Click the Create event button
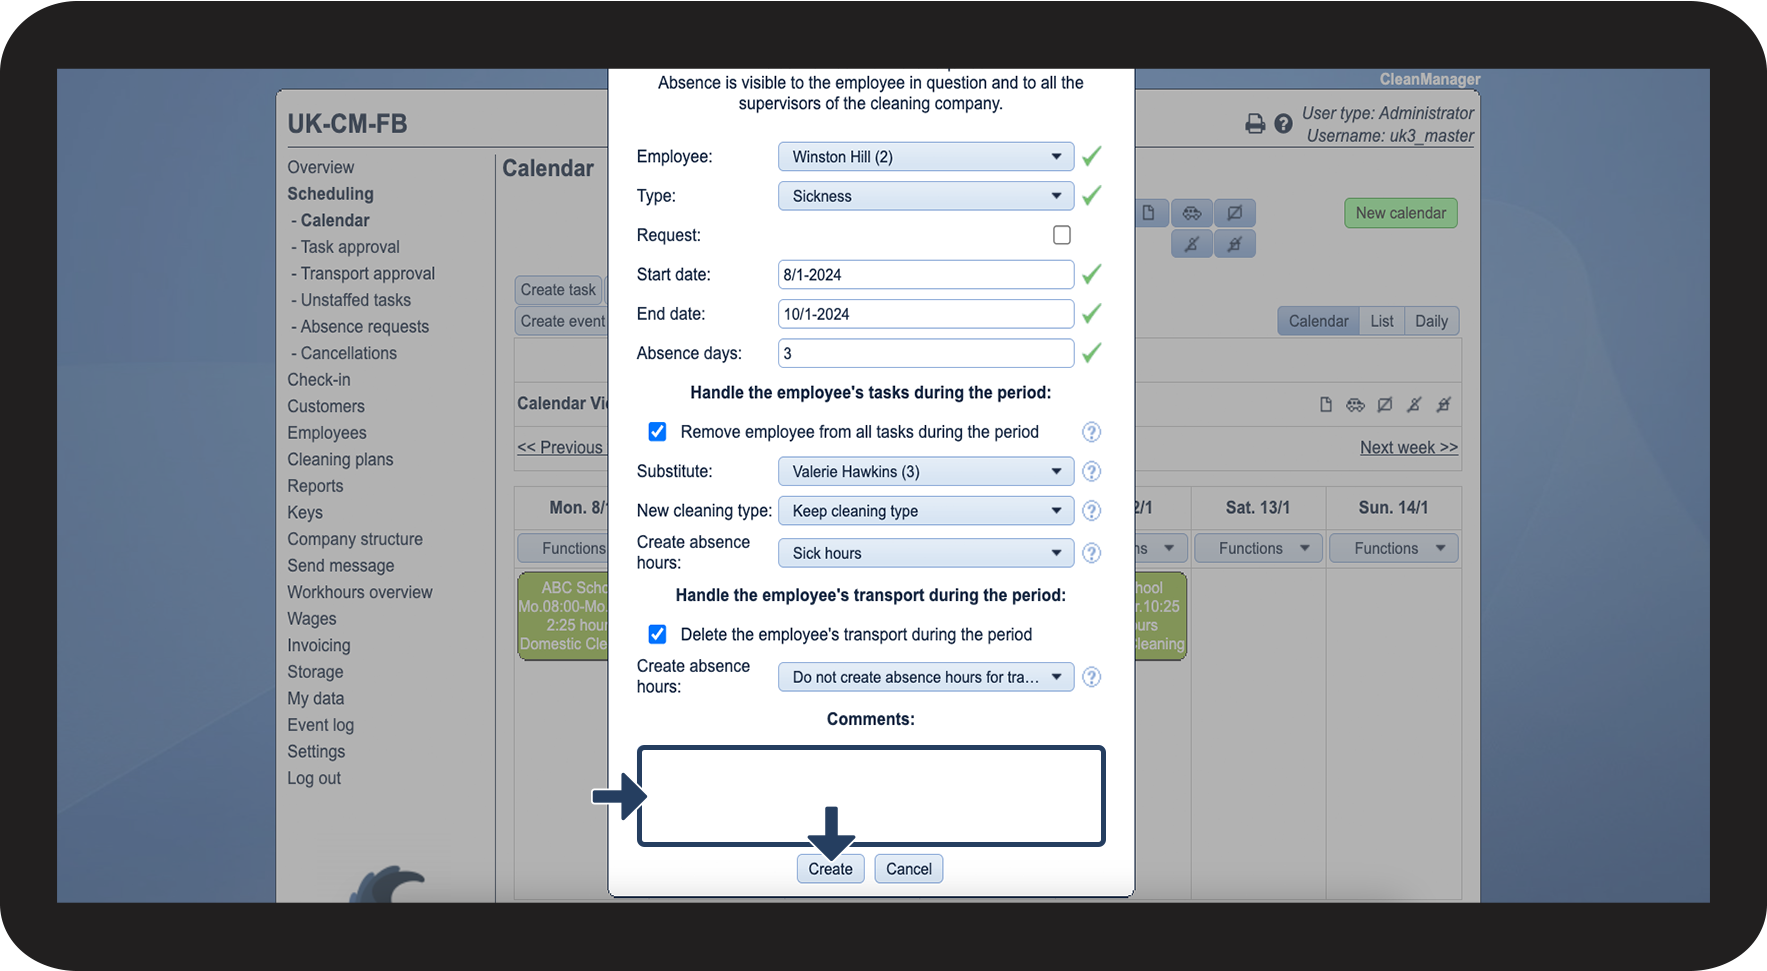The height and width of the screenshot is (971, 1767). (562, 321)
